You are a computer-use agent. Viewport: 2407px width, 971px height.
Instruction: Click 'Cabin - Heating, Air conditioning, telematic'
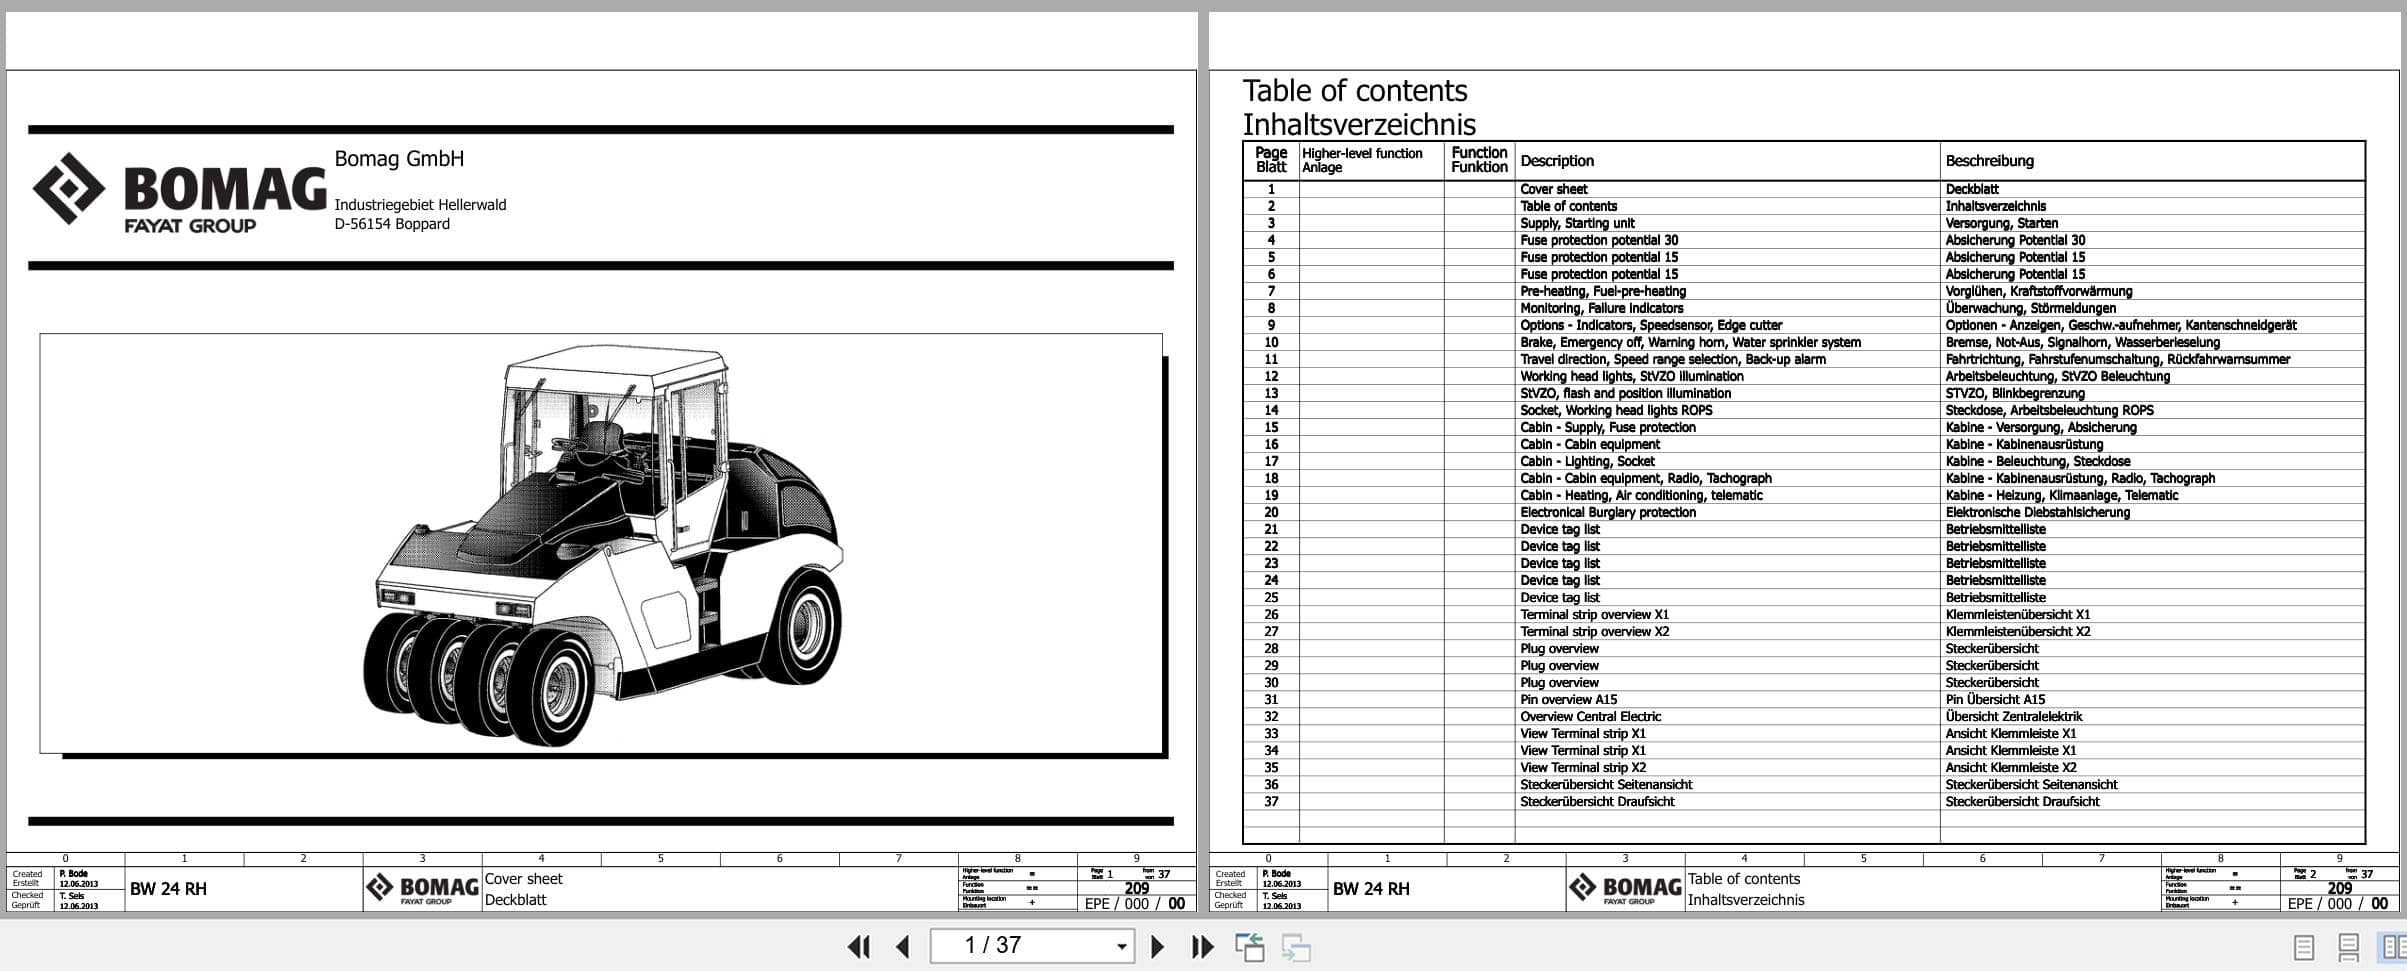1641,495
